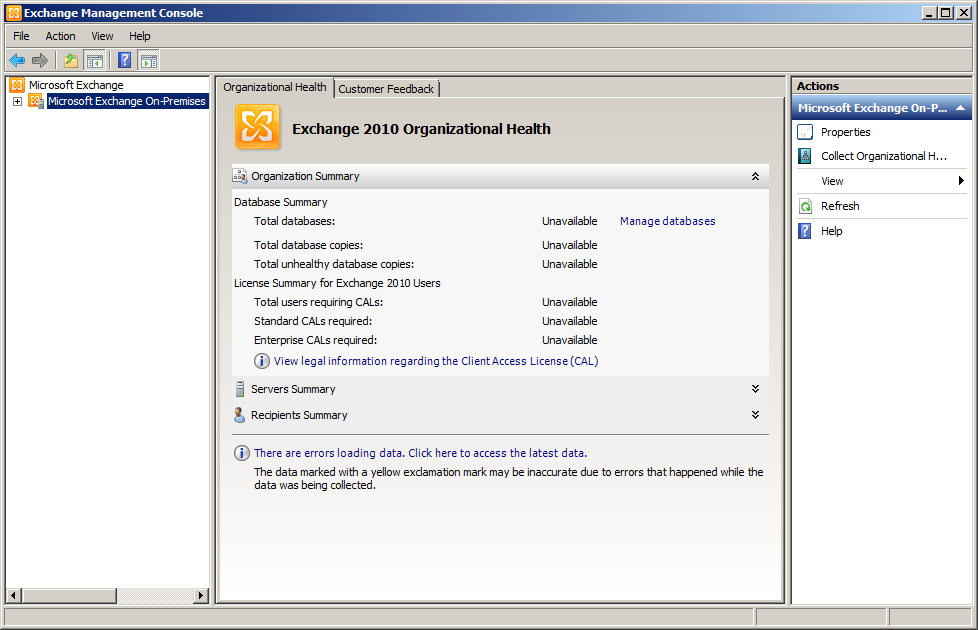Click the green Refresh icon in Actions
The width and height of the screenshot is (978, 630).
coord(805,206)
